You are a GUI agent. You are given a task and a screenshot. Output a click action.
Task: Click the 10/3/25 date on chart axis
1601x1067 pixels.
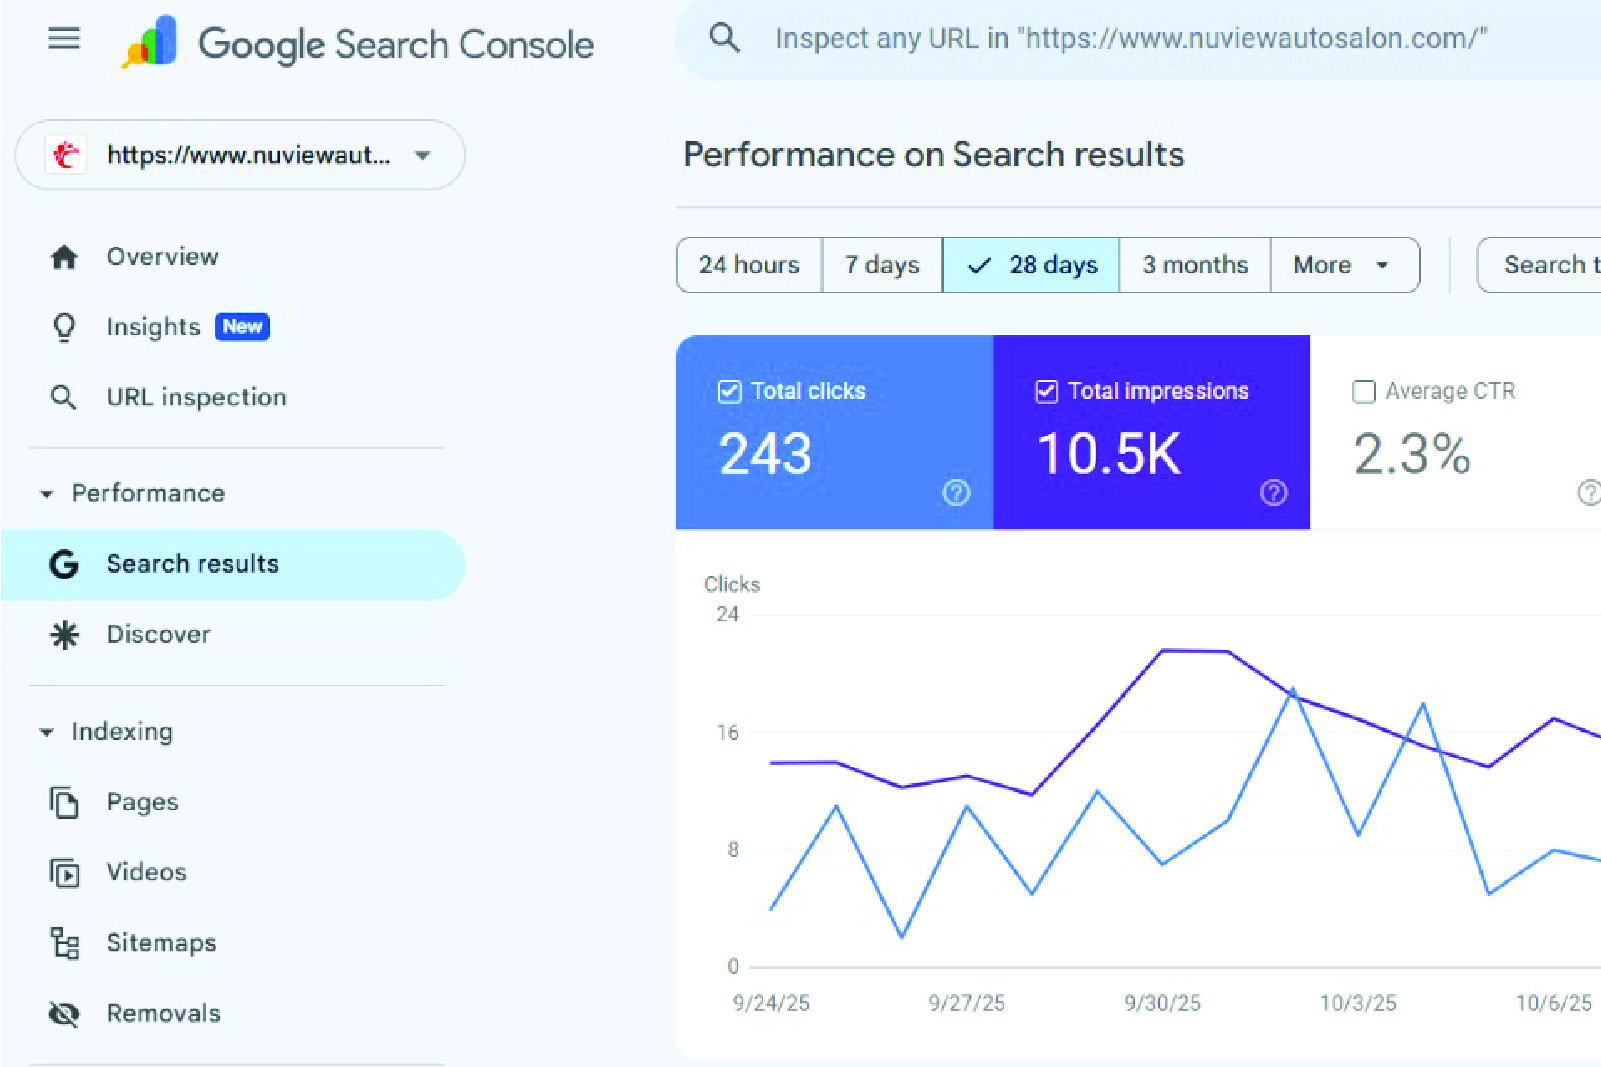pyautogui.click(x=1358, y=1003)
